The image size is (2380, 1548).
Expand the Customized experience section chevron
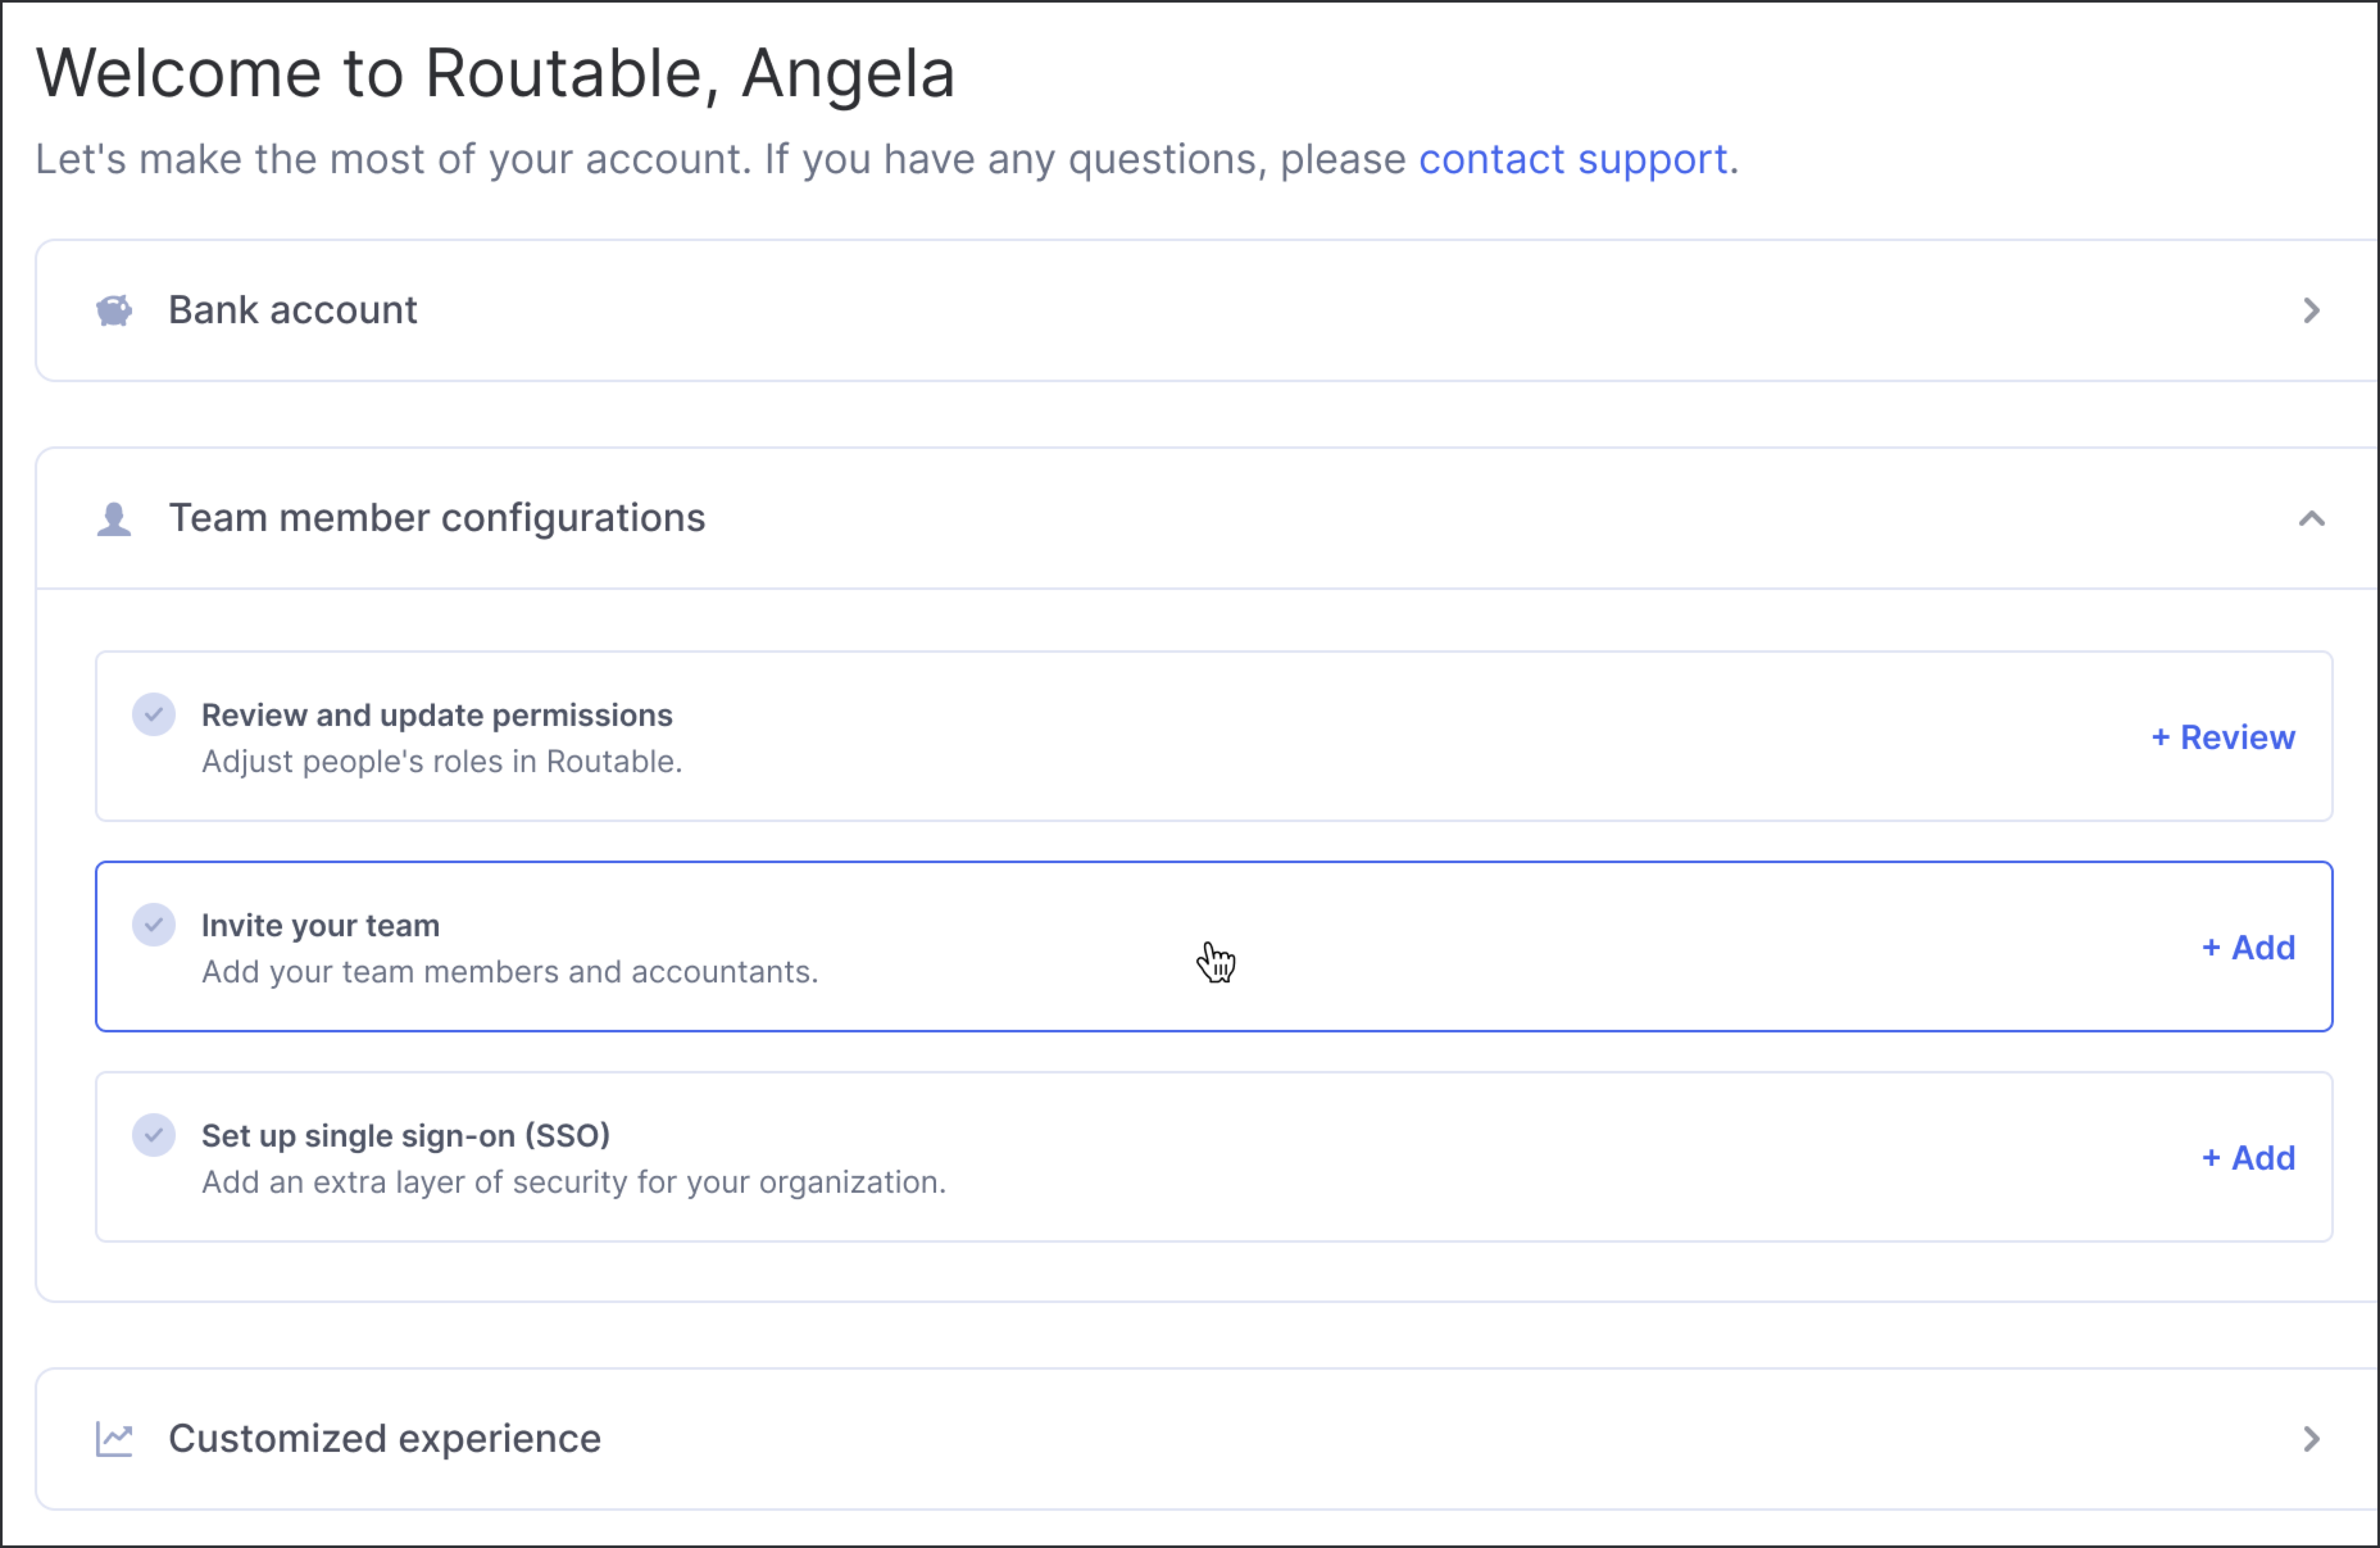[x=2312, y=1439]
